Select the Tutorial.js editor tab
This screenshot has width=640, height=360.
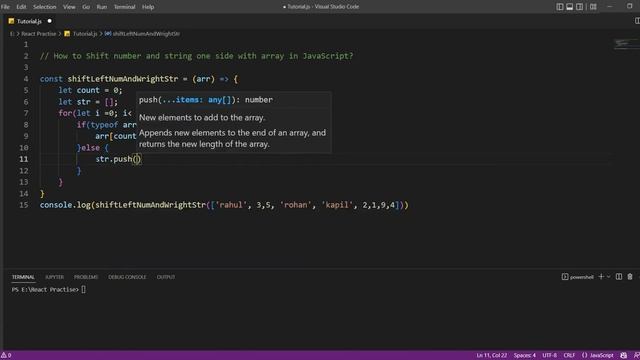coord(29,21)
